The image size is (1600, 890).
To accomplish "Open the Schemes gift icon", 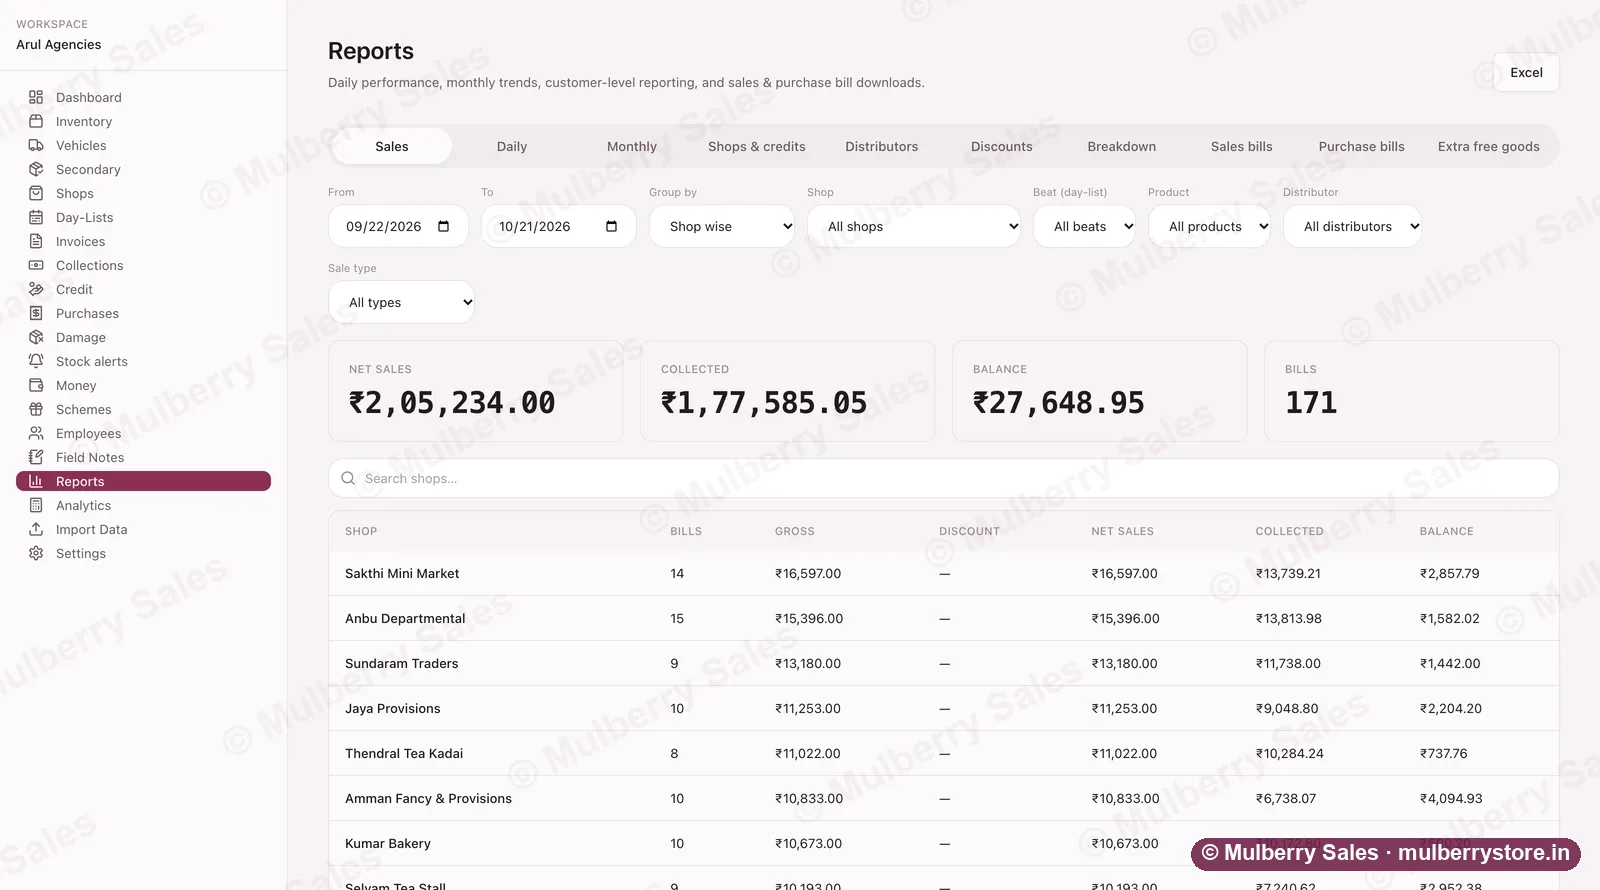I will pyautogui.click(x=36, y=409).
